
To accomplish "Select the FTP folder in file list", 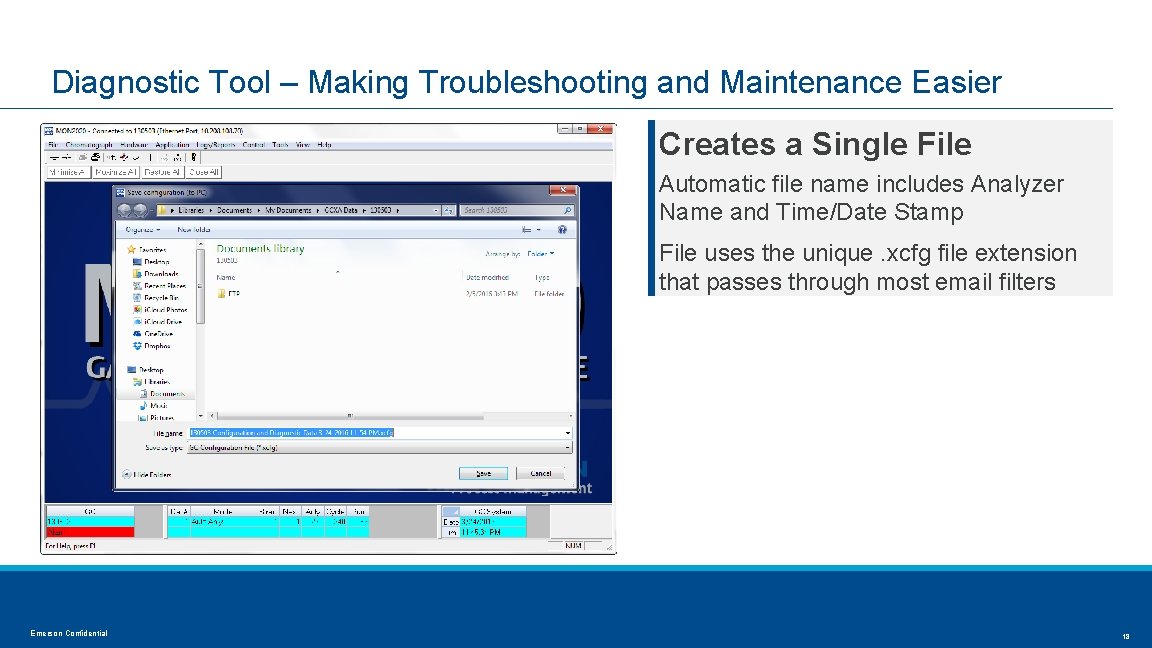I will tap(228, 294).
